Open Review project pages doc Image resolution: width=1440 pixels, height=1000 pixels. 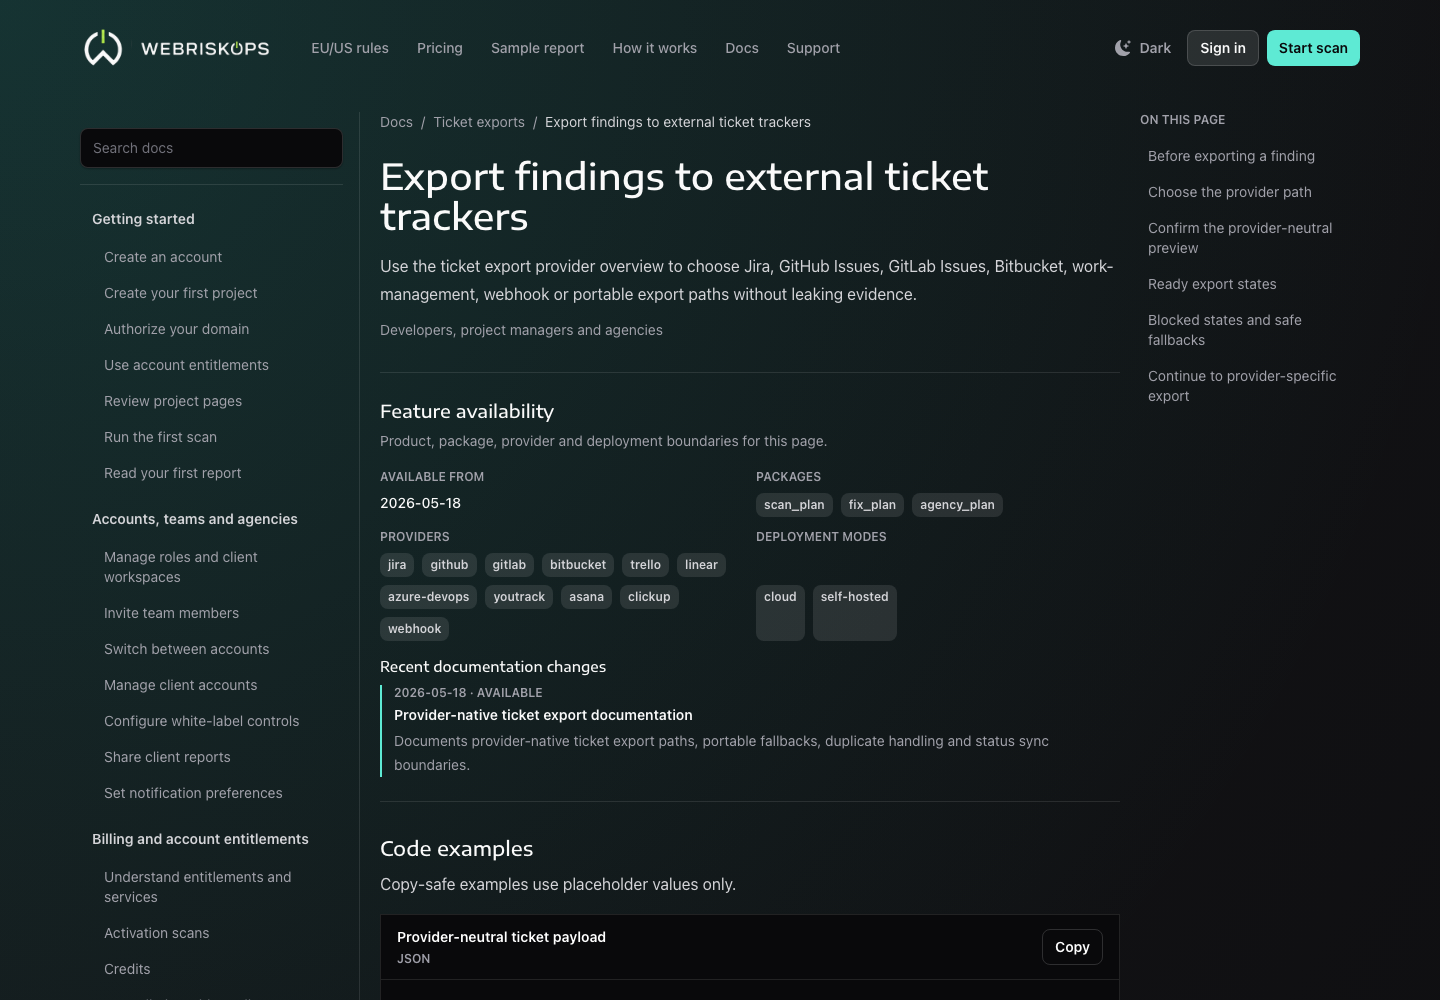click(x=173, y=401)
